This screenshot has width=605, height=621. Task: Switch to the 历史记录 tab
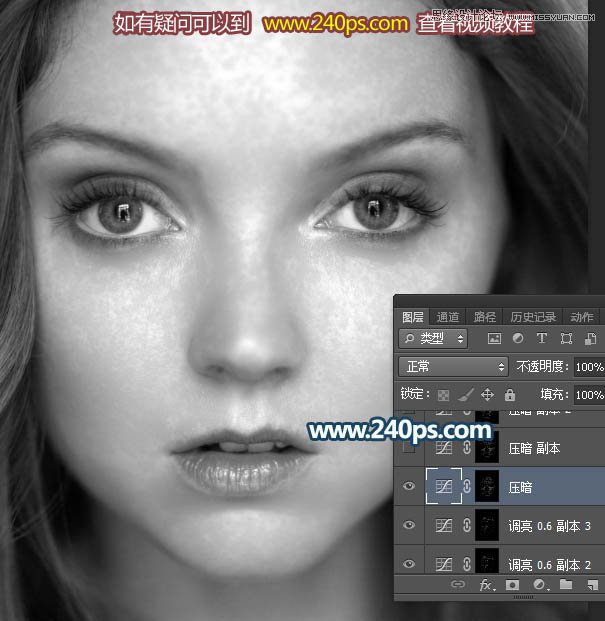533,317
